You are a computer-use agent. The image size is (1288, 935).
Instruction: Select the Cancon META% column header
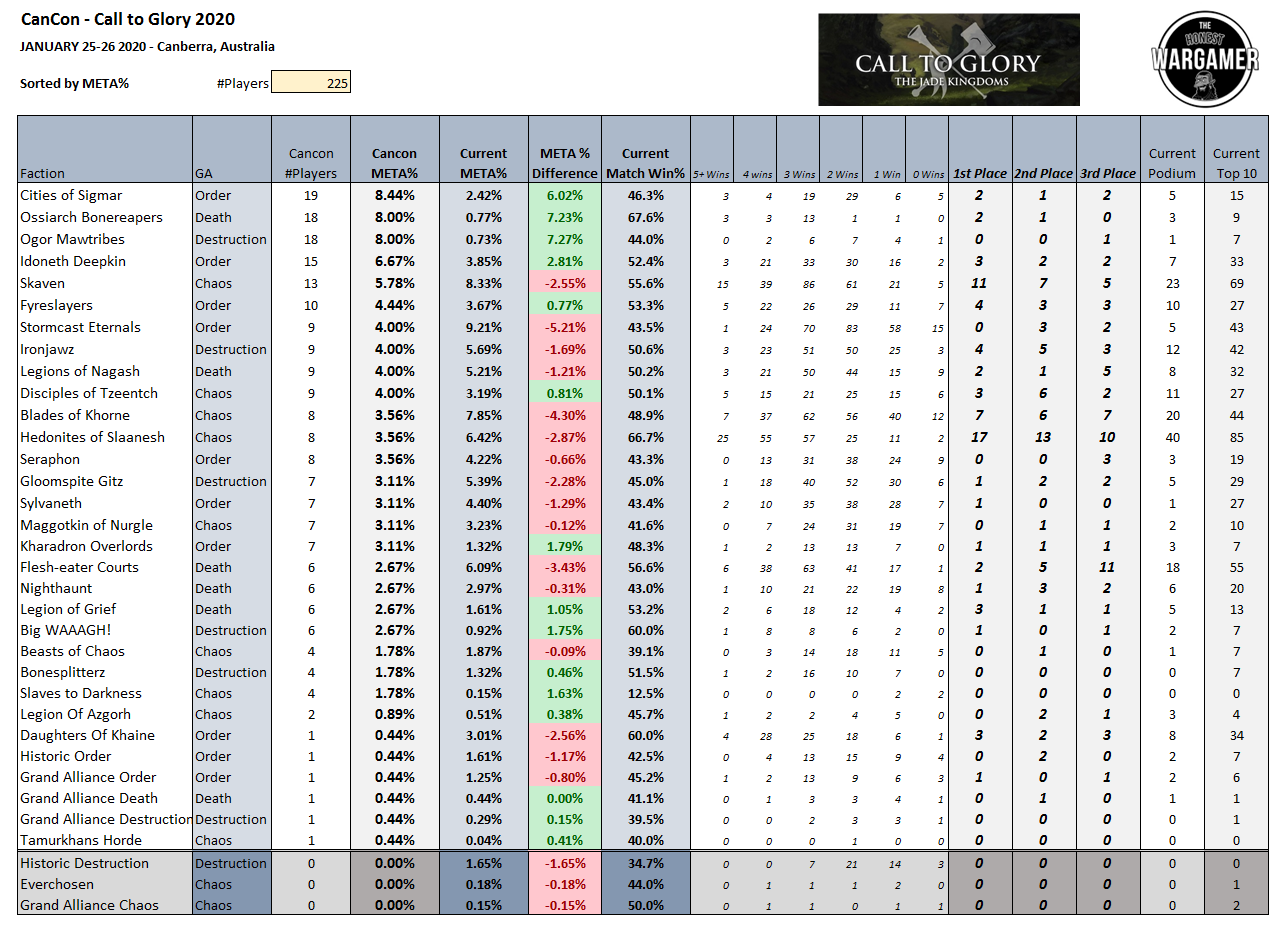(394, 163)
